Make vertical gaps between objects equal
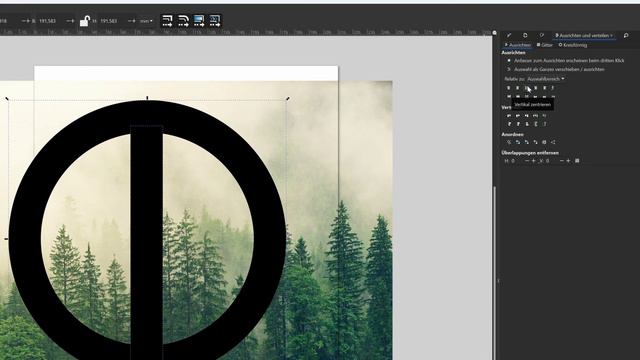This screenshot has width=640, height=360. click(536, 124)
